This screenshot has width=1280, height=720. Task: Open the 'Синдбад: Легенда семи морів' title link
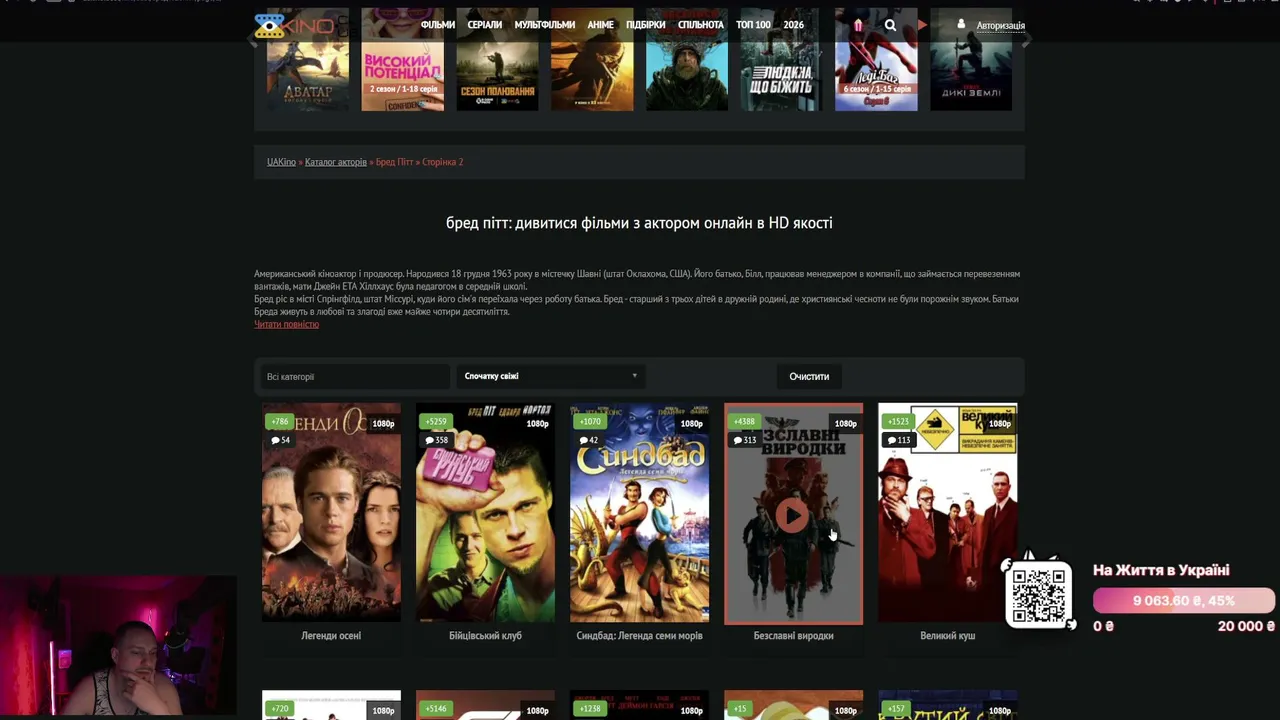[639, 635]
